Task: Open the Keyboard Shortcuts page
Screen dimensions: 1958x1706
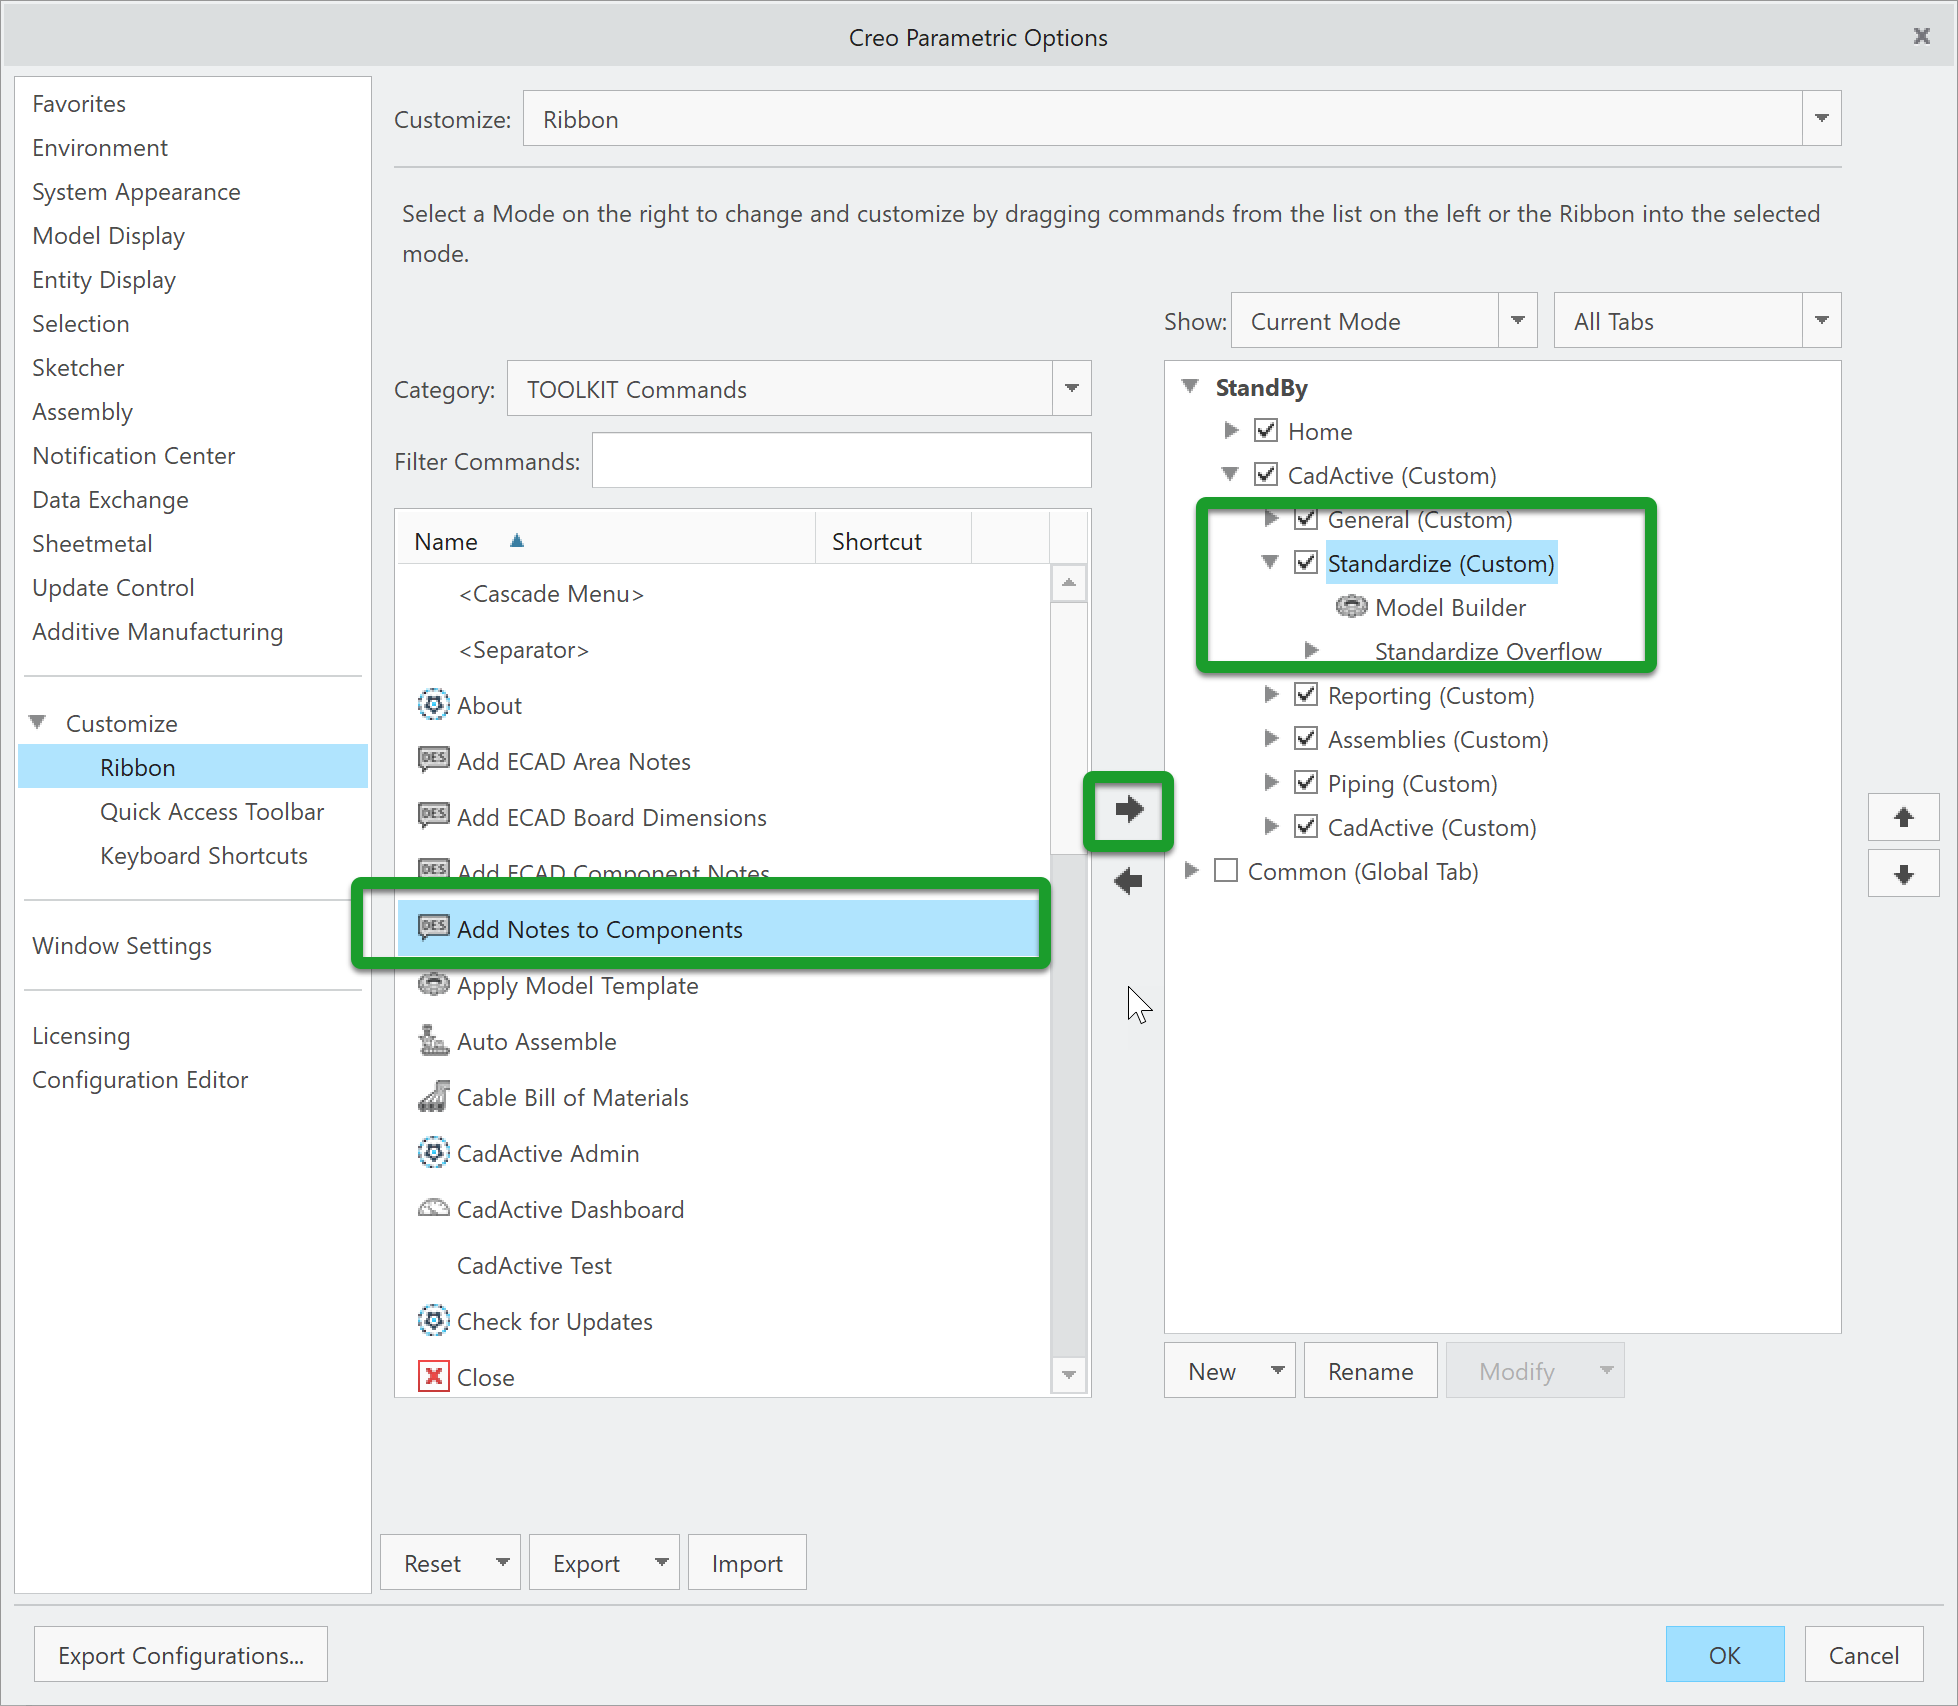Action: click(204, 855)
